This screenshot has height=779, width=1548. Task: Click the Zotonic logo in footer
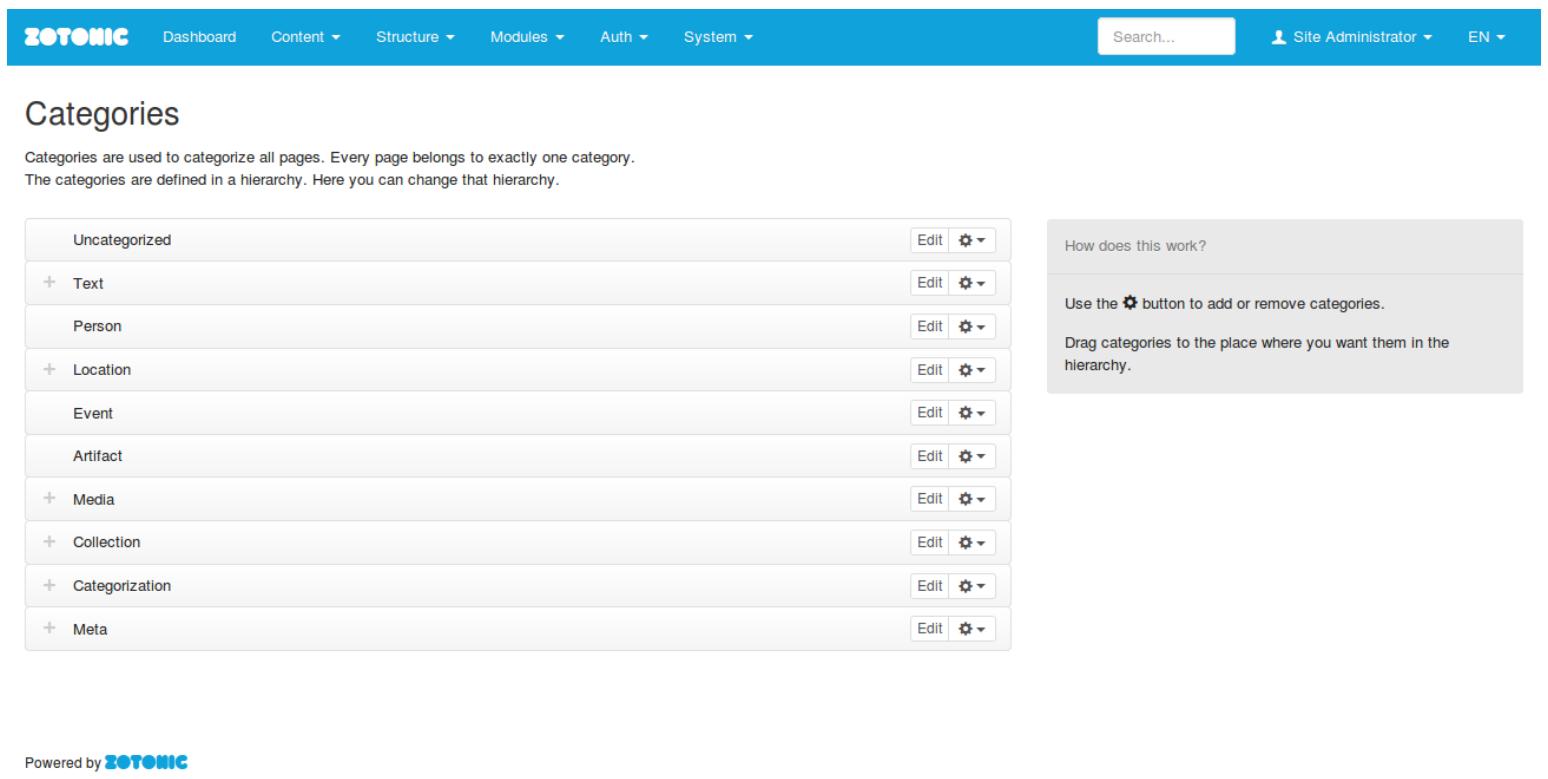pos(146,762)
